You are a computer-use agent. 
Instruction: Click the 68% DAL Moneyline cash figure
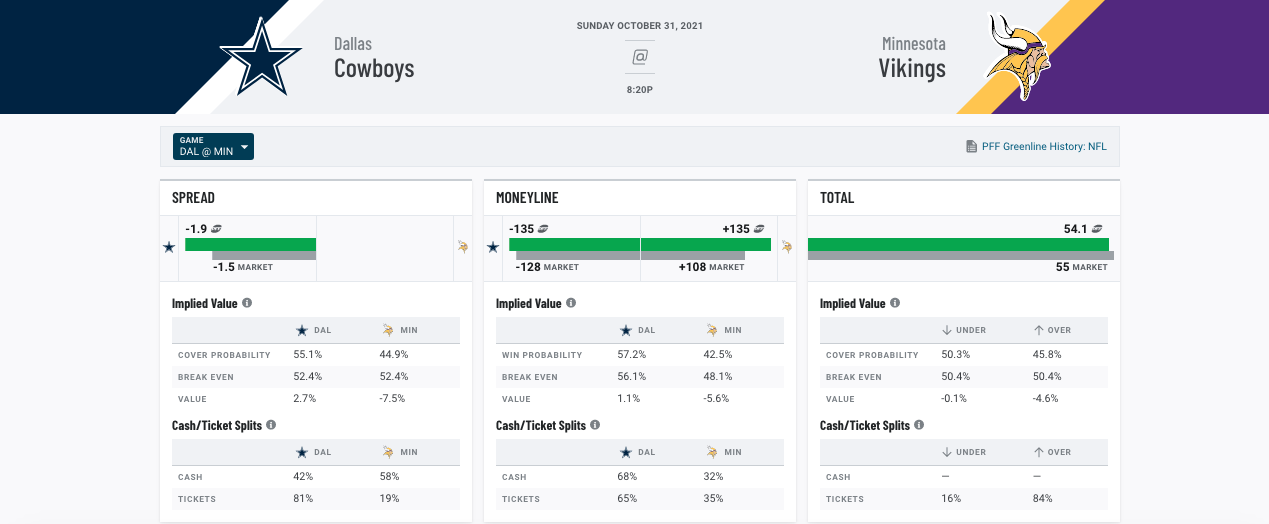click(627, 476)
